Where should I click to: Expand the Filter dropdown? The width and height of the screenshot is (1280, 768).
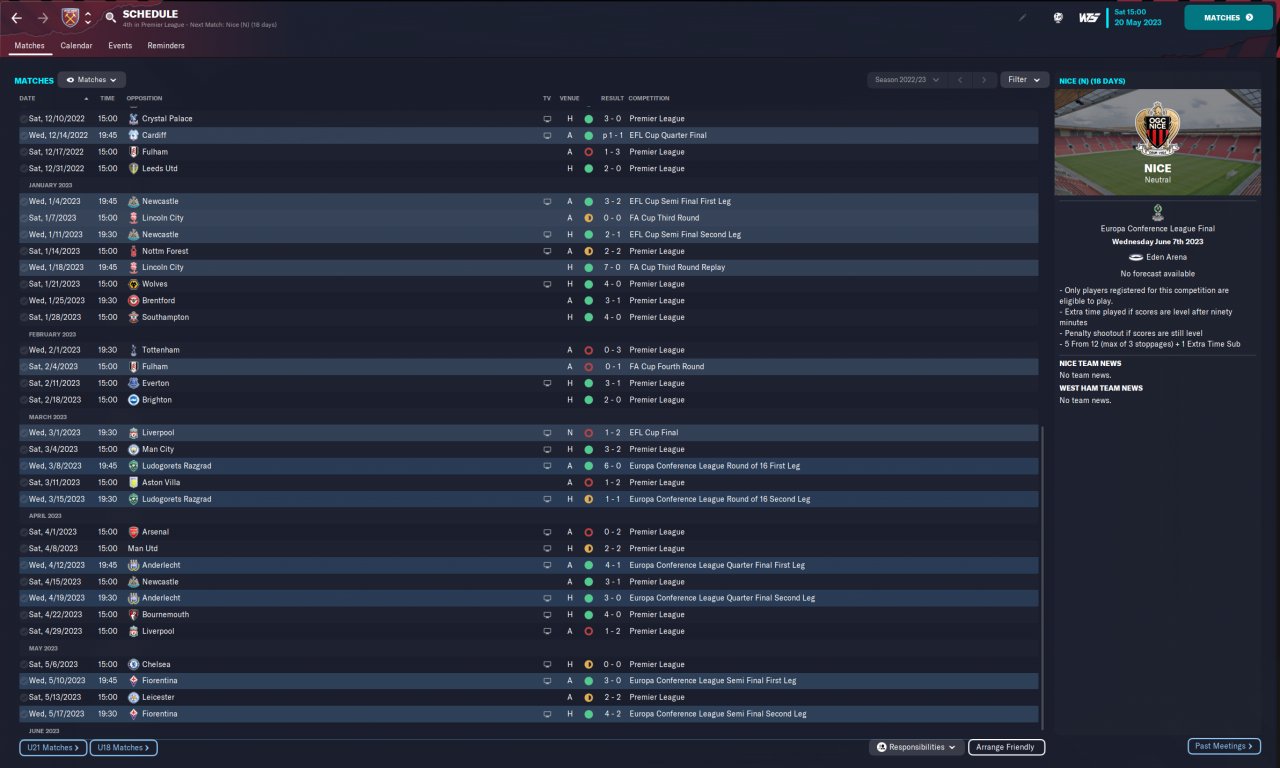(1024, 80)
